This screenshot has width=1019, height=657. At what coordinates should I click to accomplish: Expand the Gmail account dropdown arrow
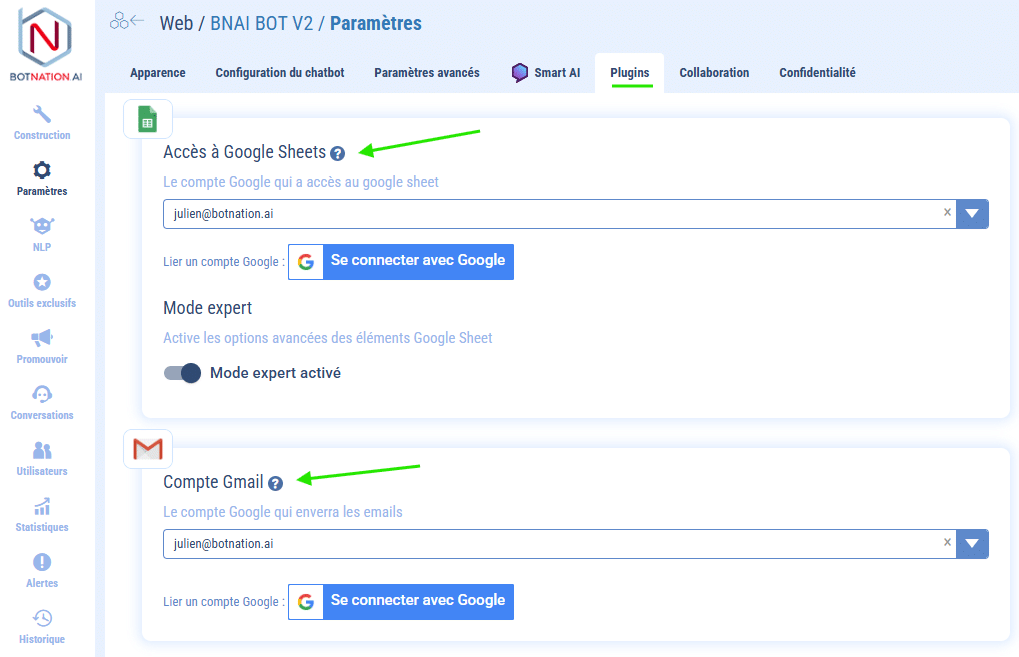tap(972, 544)
